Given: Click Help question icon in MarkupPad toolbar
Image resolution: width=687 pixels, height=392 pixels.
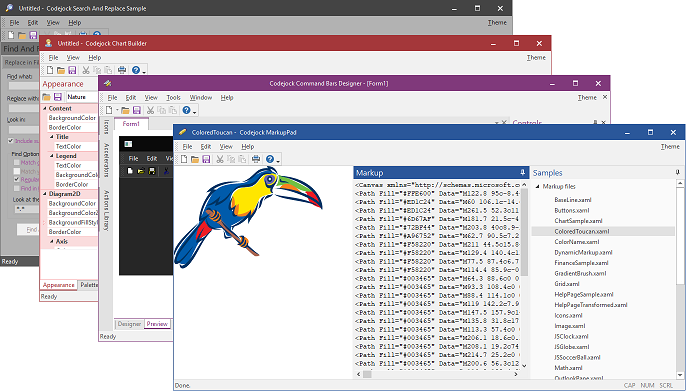Looking at the screenshot, I should coord(270,159).
